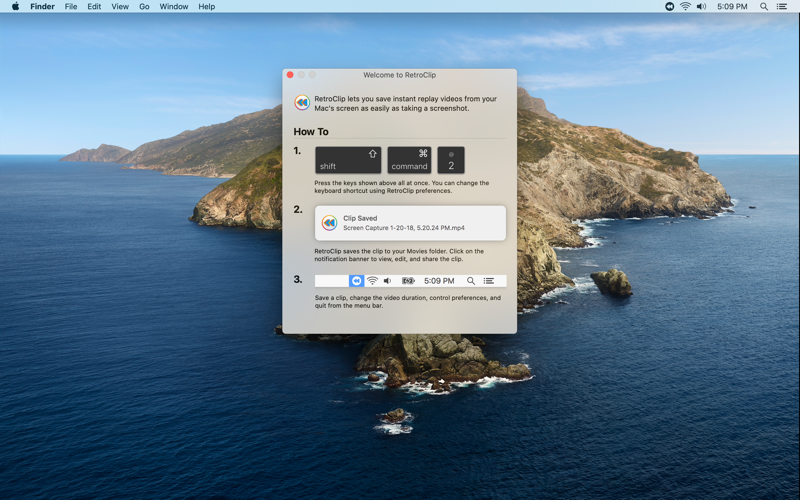The image size is (800, 500).
Task: Click the highlighted RetroClip icon in the step 3 image
Action: coord(356,281)
